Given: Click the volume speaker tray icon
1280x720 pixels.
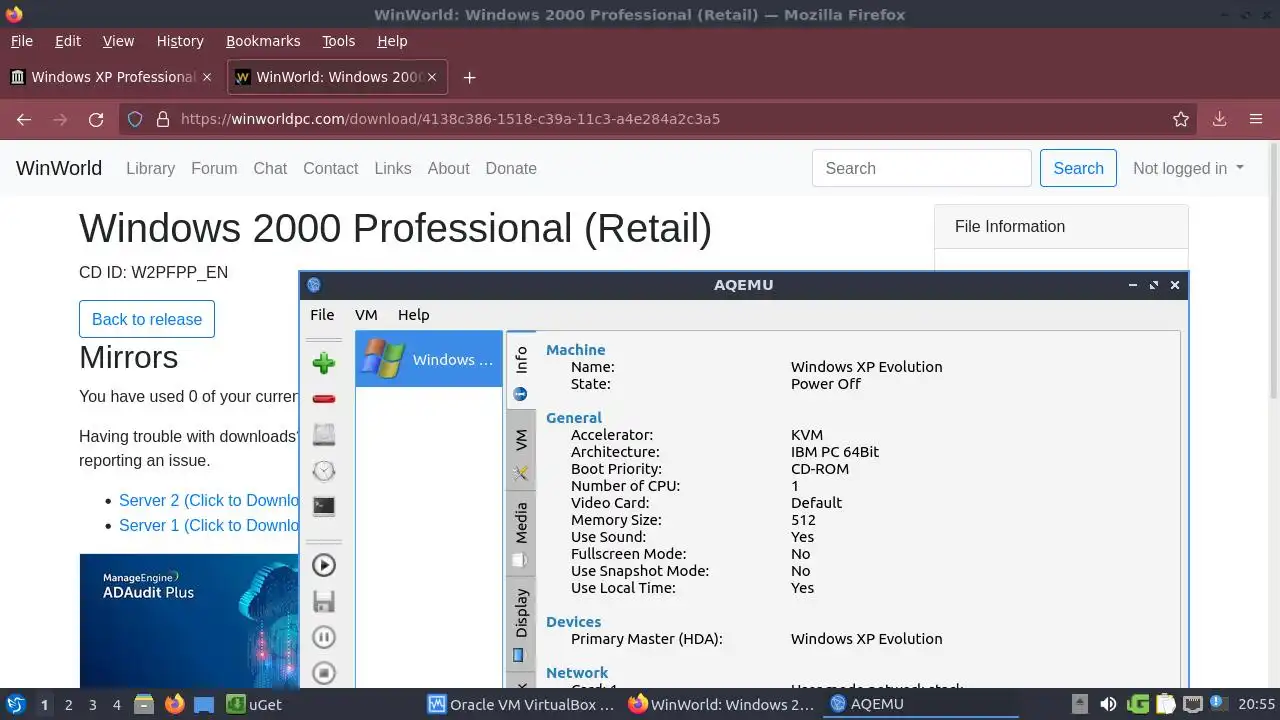Looking at the screenshot, I should pyautogui.click(x=1108, y=704).
